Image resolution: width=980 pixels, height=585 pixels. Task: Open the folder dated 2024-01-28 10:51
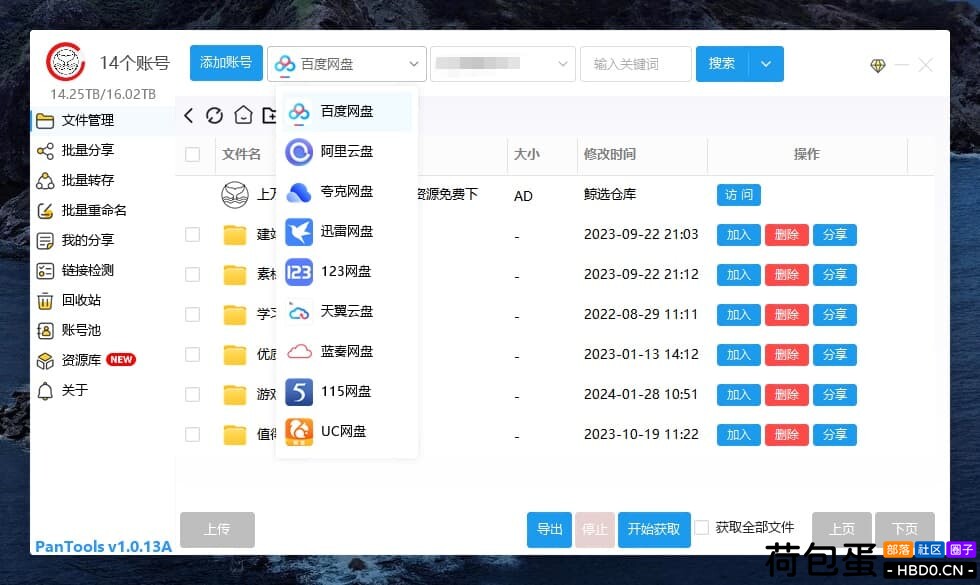coord(235,394)
